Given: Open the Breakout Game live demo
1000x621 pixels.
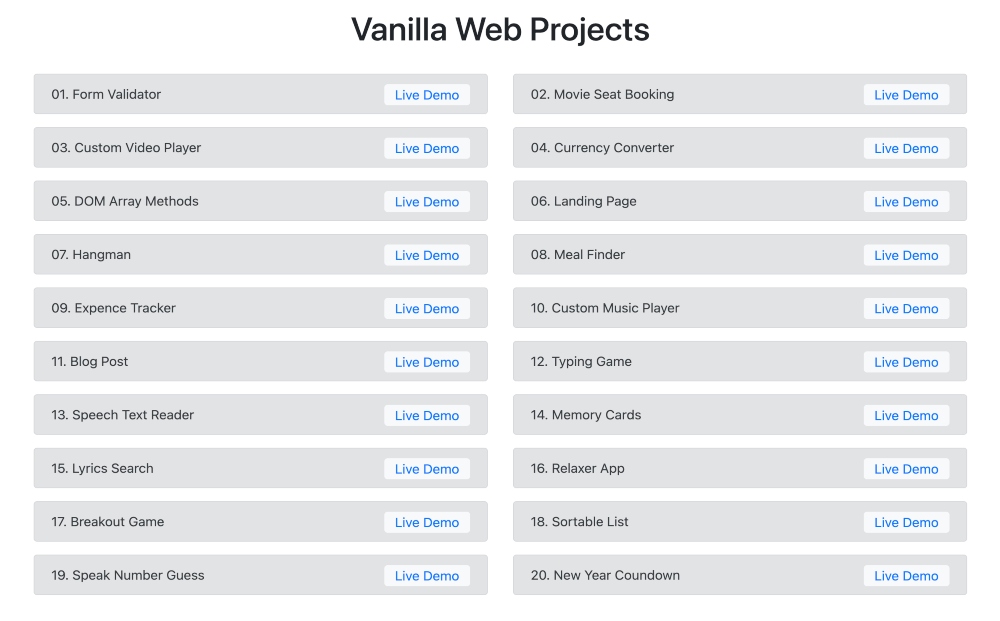Looking at the screenshot, I should pos(427,522).
